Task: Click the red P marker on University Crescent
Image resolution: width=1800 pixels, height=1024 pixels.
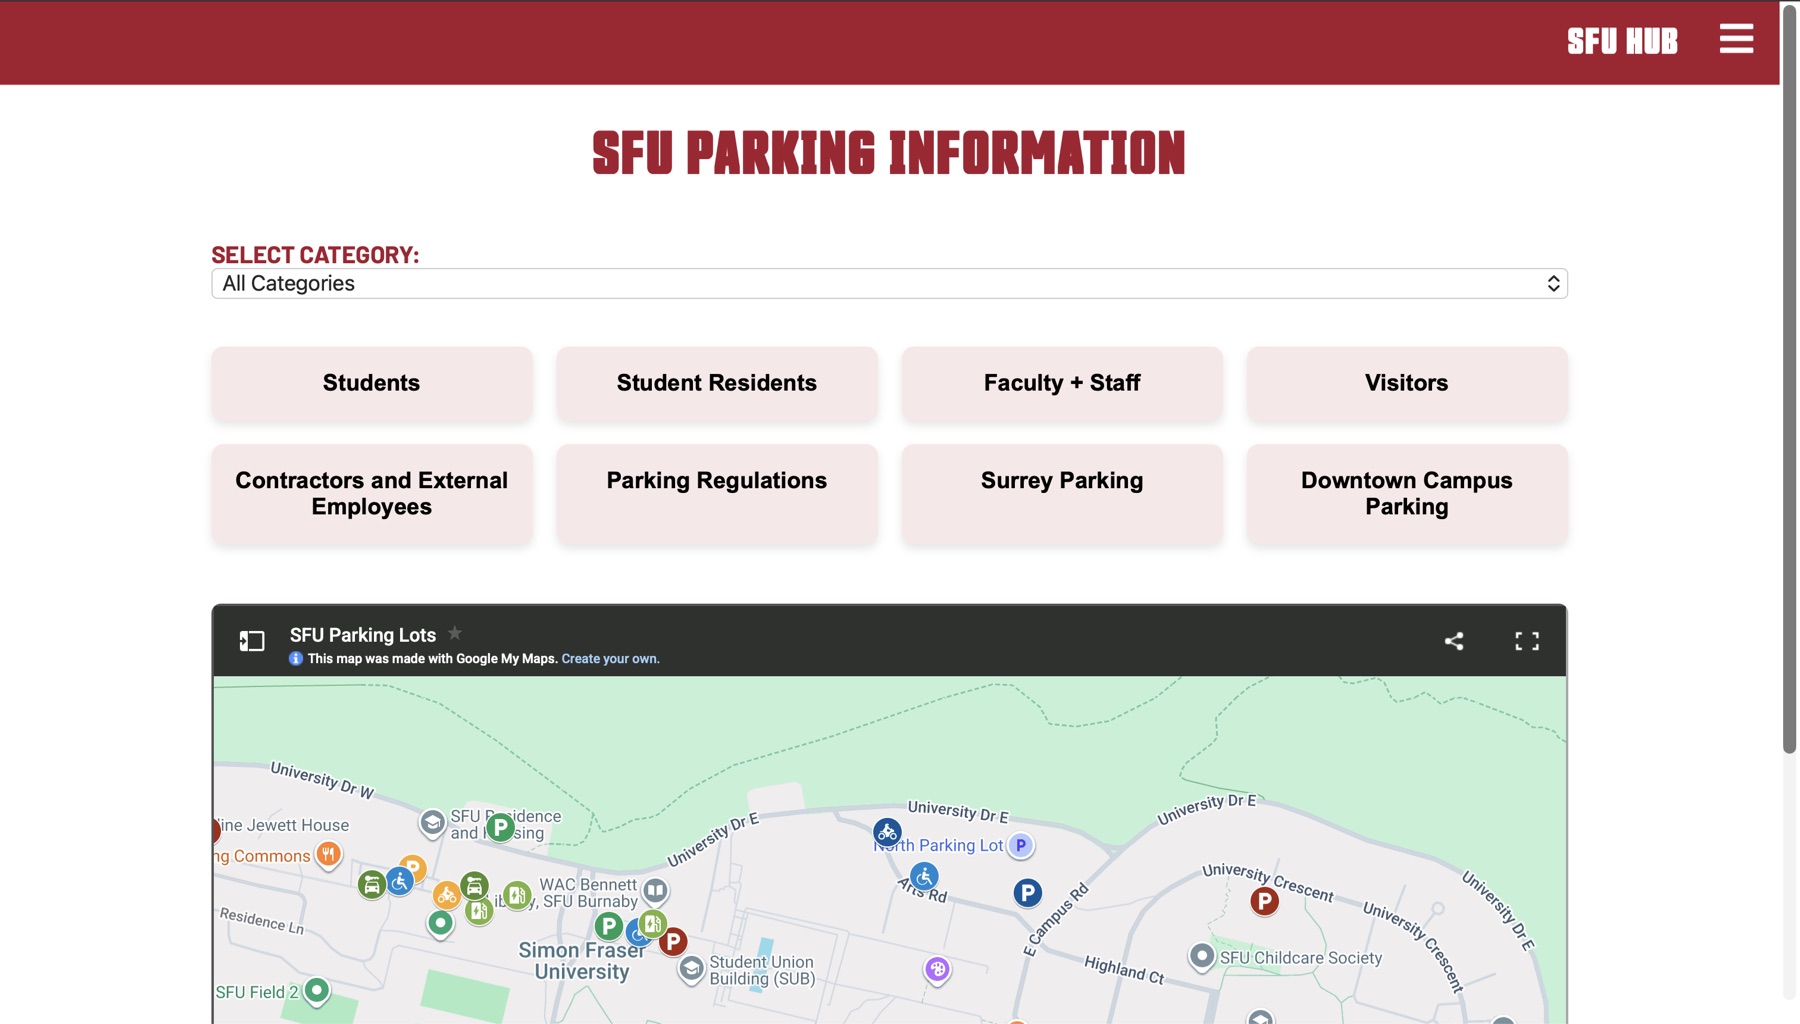Action: [x=1264, y=901]
